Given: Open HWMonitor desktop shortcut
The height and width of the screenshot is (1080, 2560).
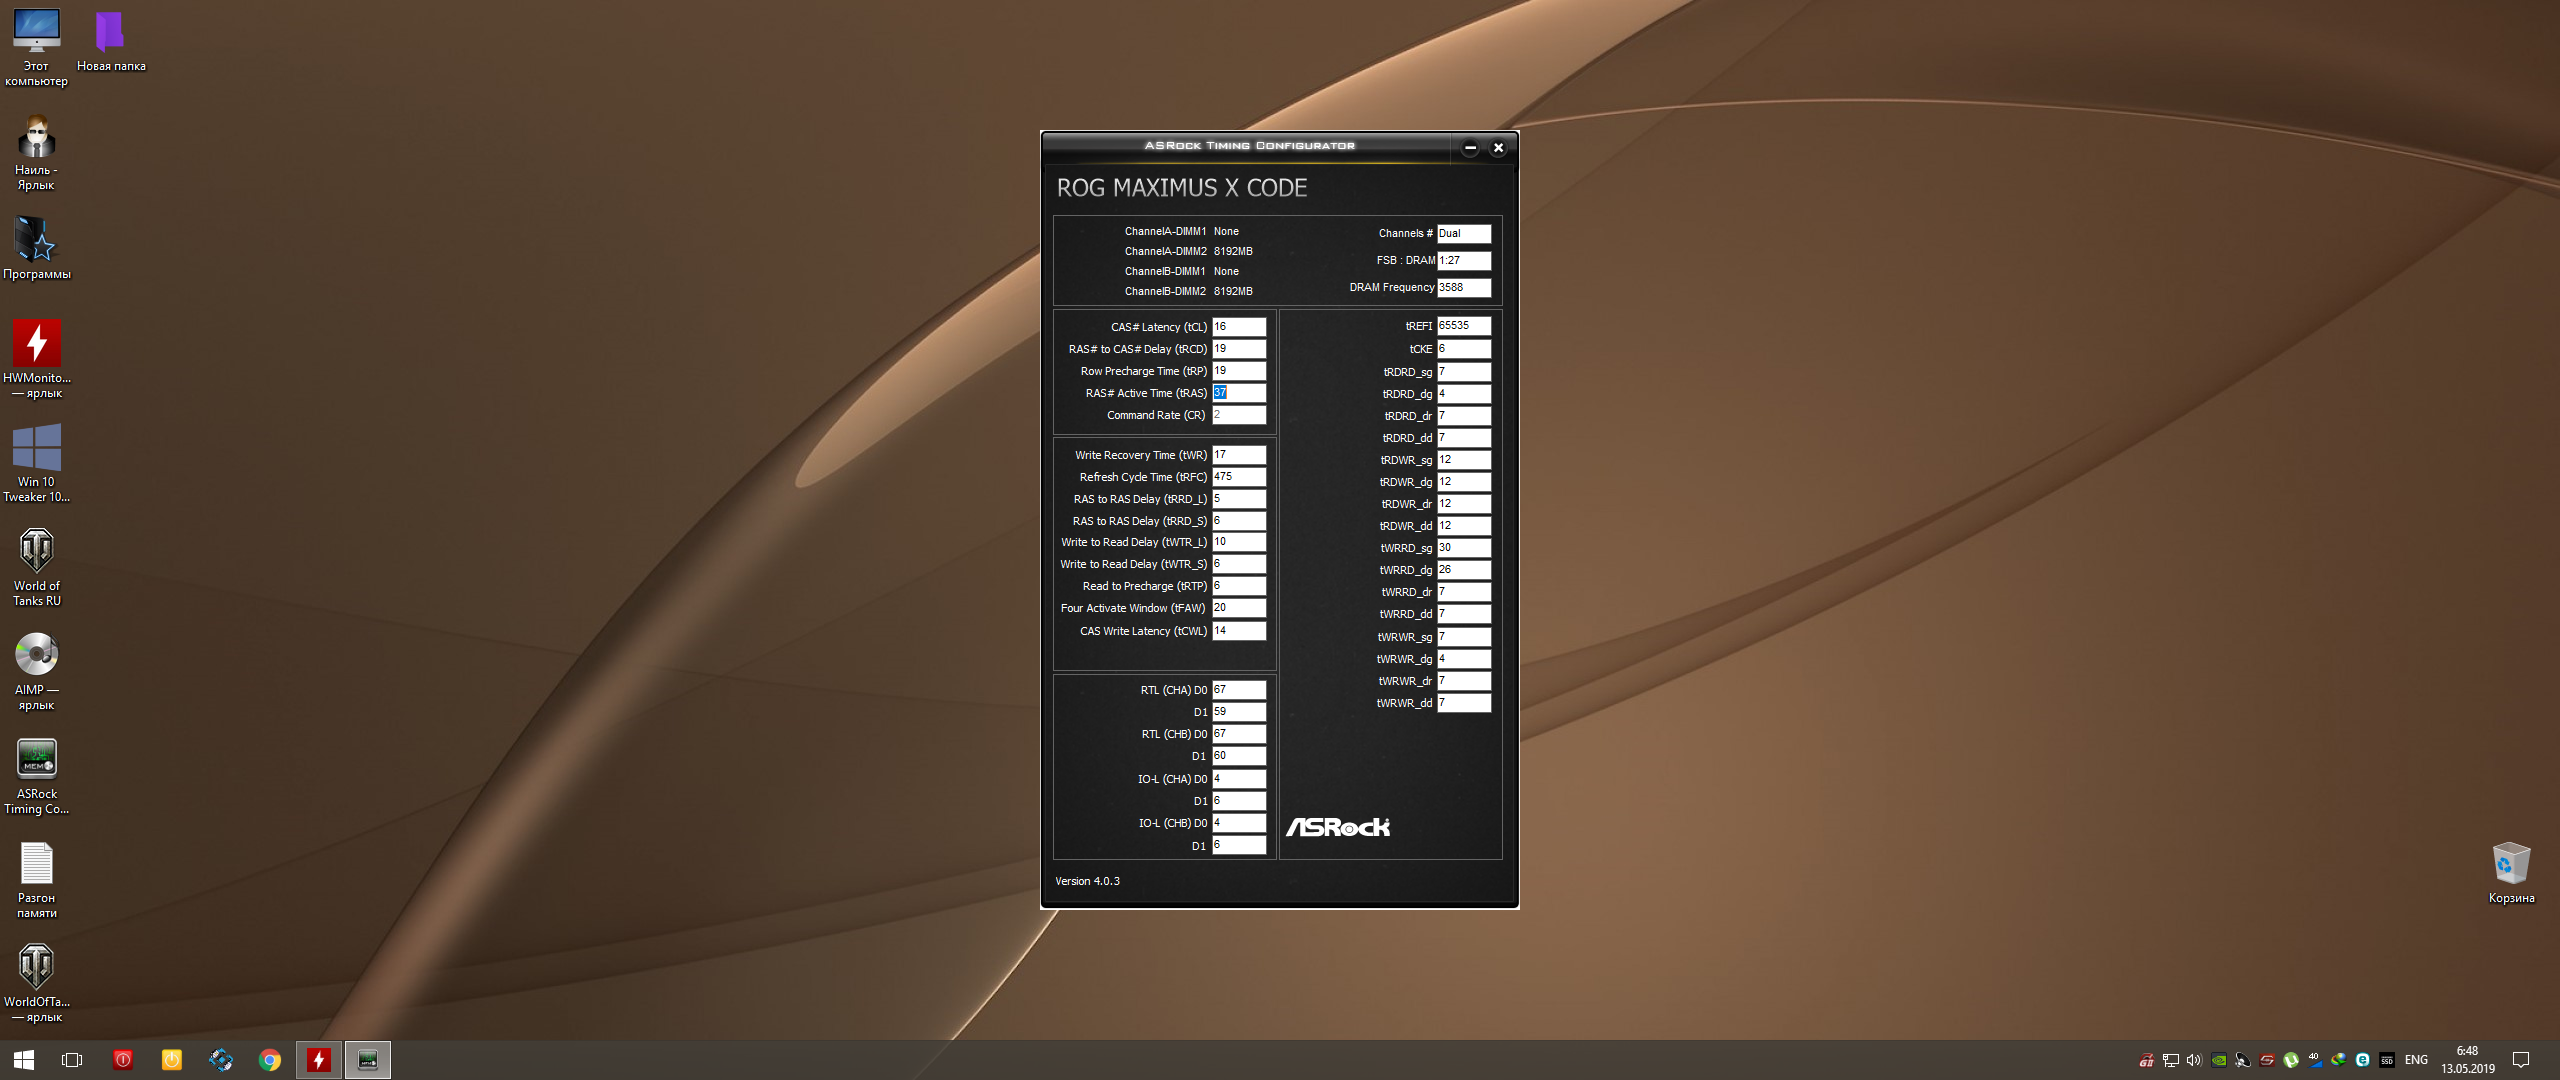Looking at the screenshot, I should pos(37,345).
